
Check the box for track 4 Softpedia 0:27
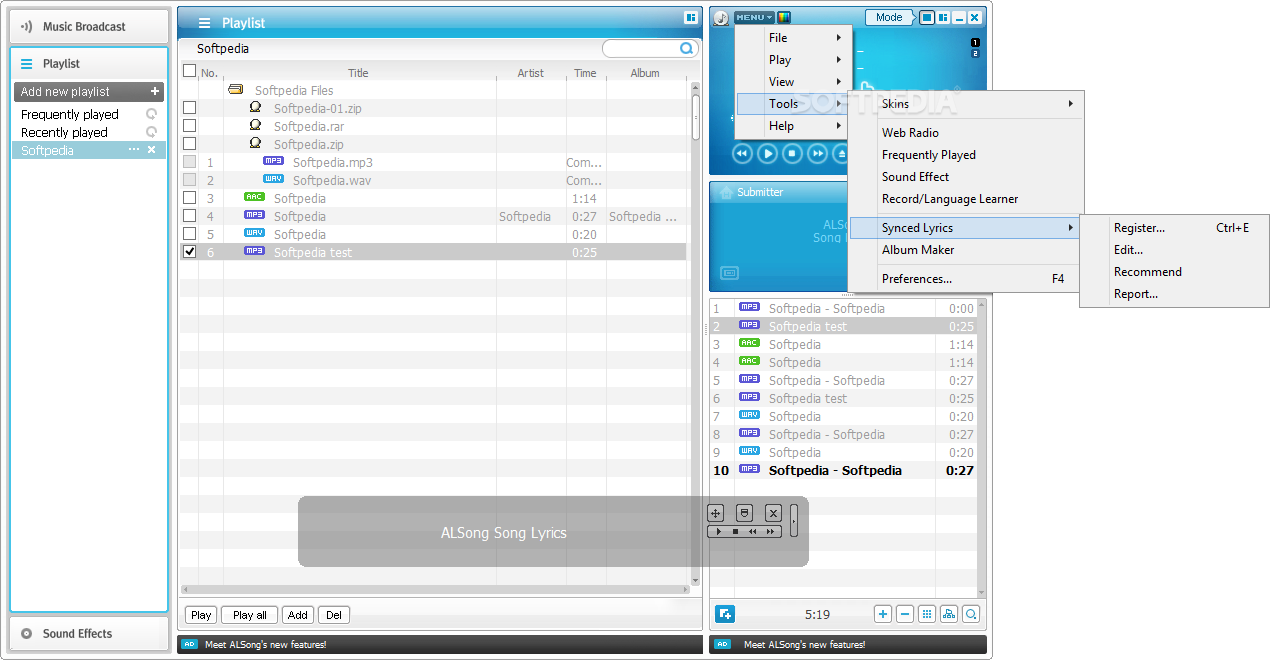[x=189, y=216]
